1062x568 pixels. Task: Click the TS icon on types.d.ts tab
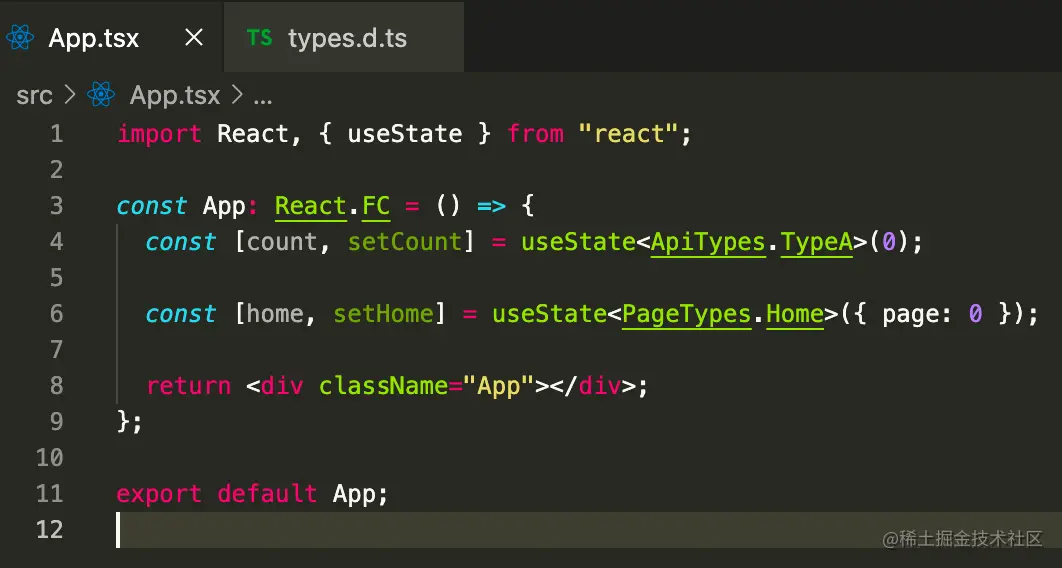[x=259, y=38]
